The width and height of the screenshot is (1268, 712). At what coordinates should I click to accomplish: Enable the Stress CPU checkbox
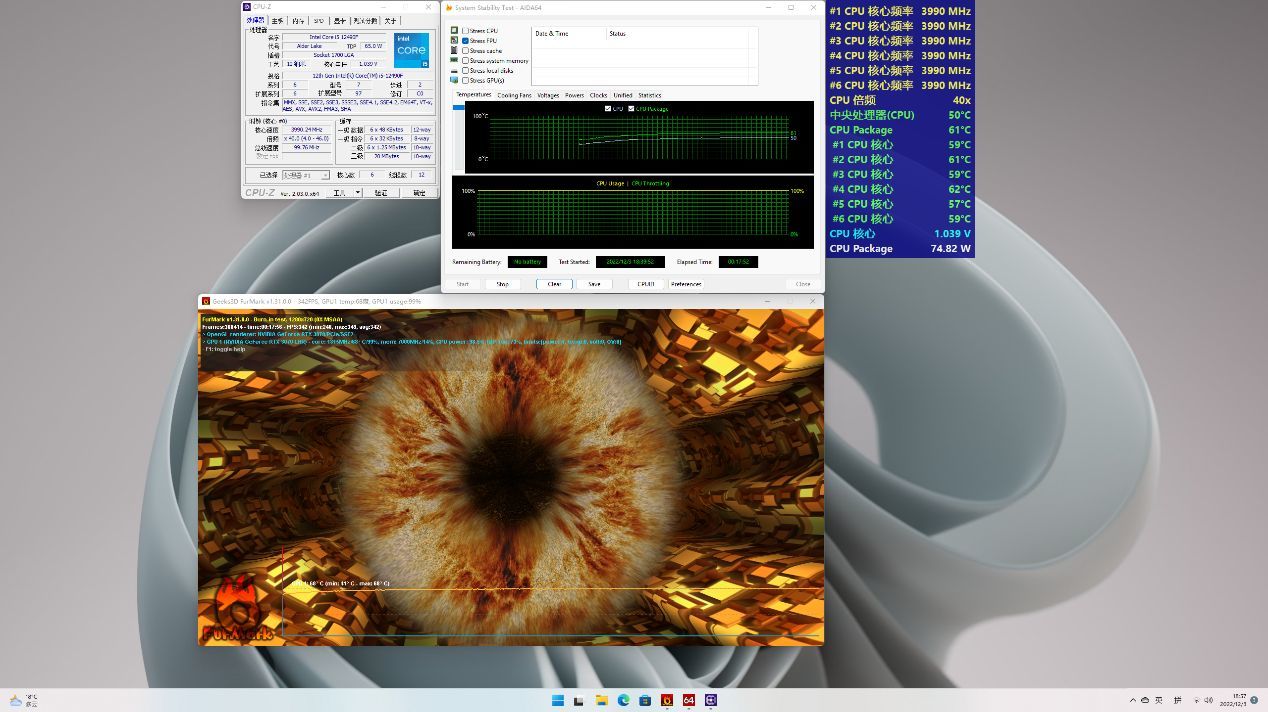pos(465,31)
